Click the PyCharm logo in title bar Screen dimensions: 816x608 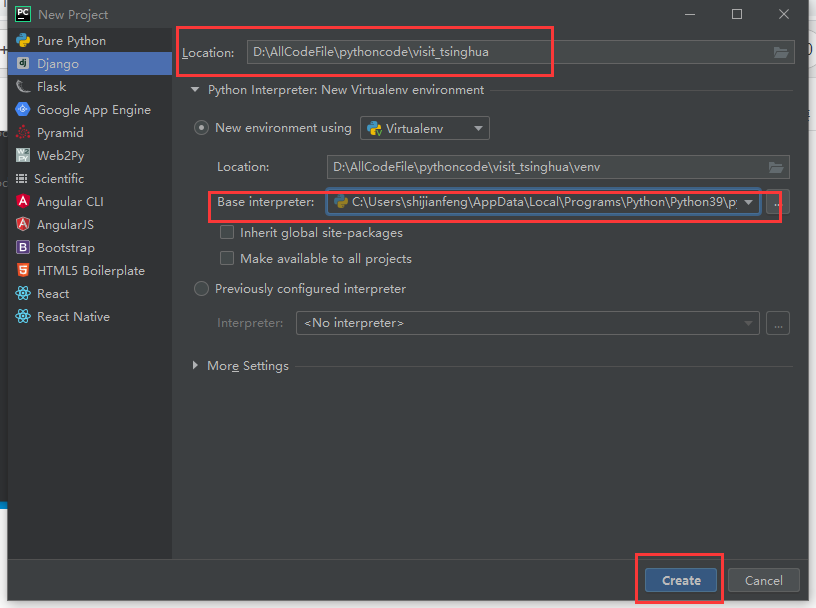[23, 14]
